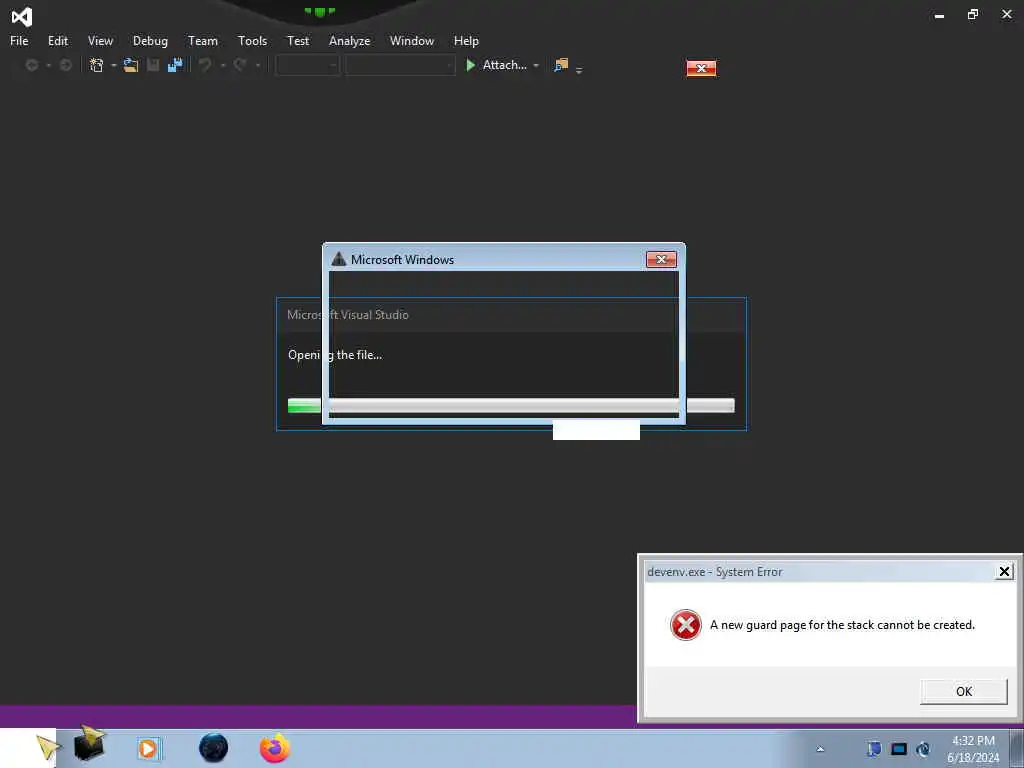Click the Redo toolbar icon
1024x768 pixels.
click(x=240, y=65)
